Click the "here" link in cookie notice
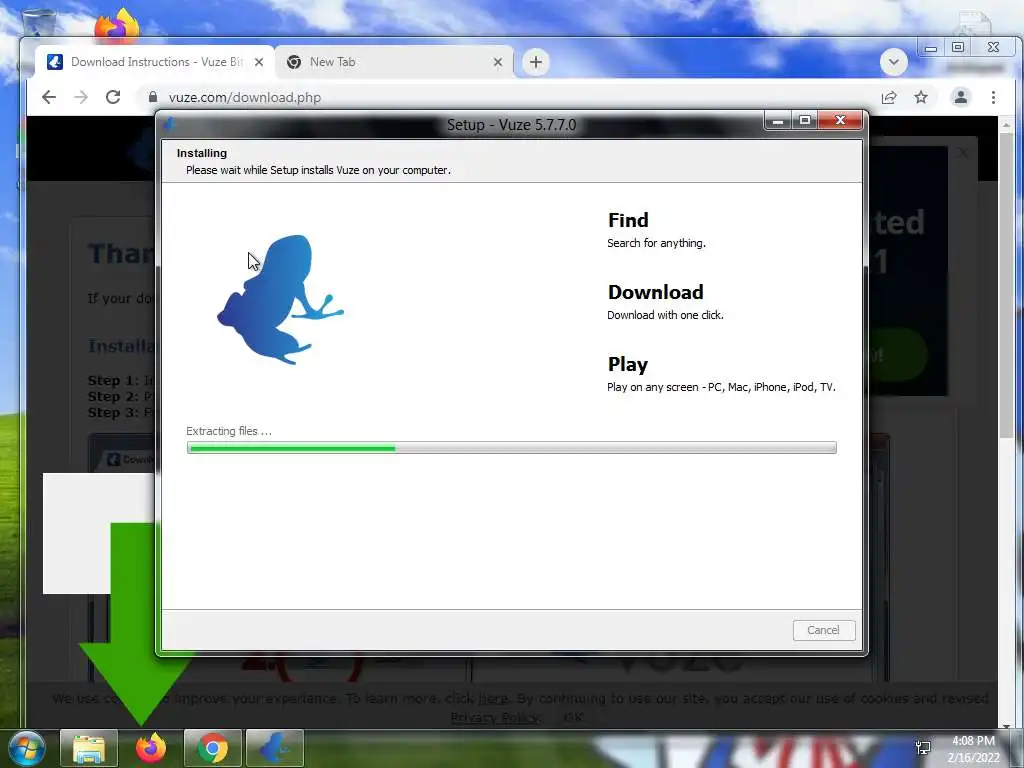Screen dimensions: 1024x768 tap(493, 699)
